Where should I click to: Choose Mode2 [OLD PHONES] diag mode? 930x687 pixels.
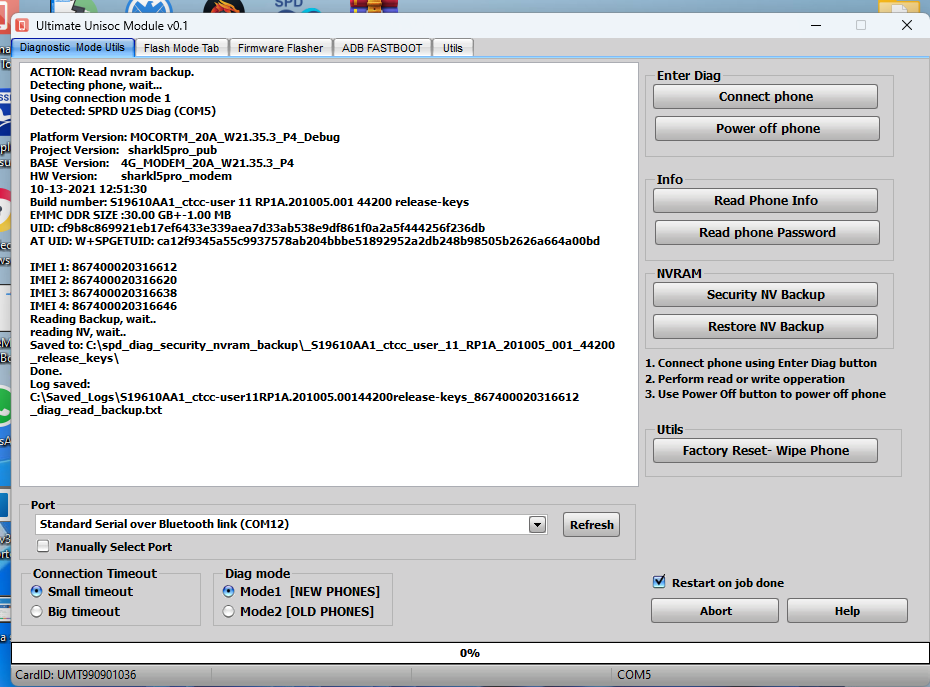pos(229,612)
